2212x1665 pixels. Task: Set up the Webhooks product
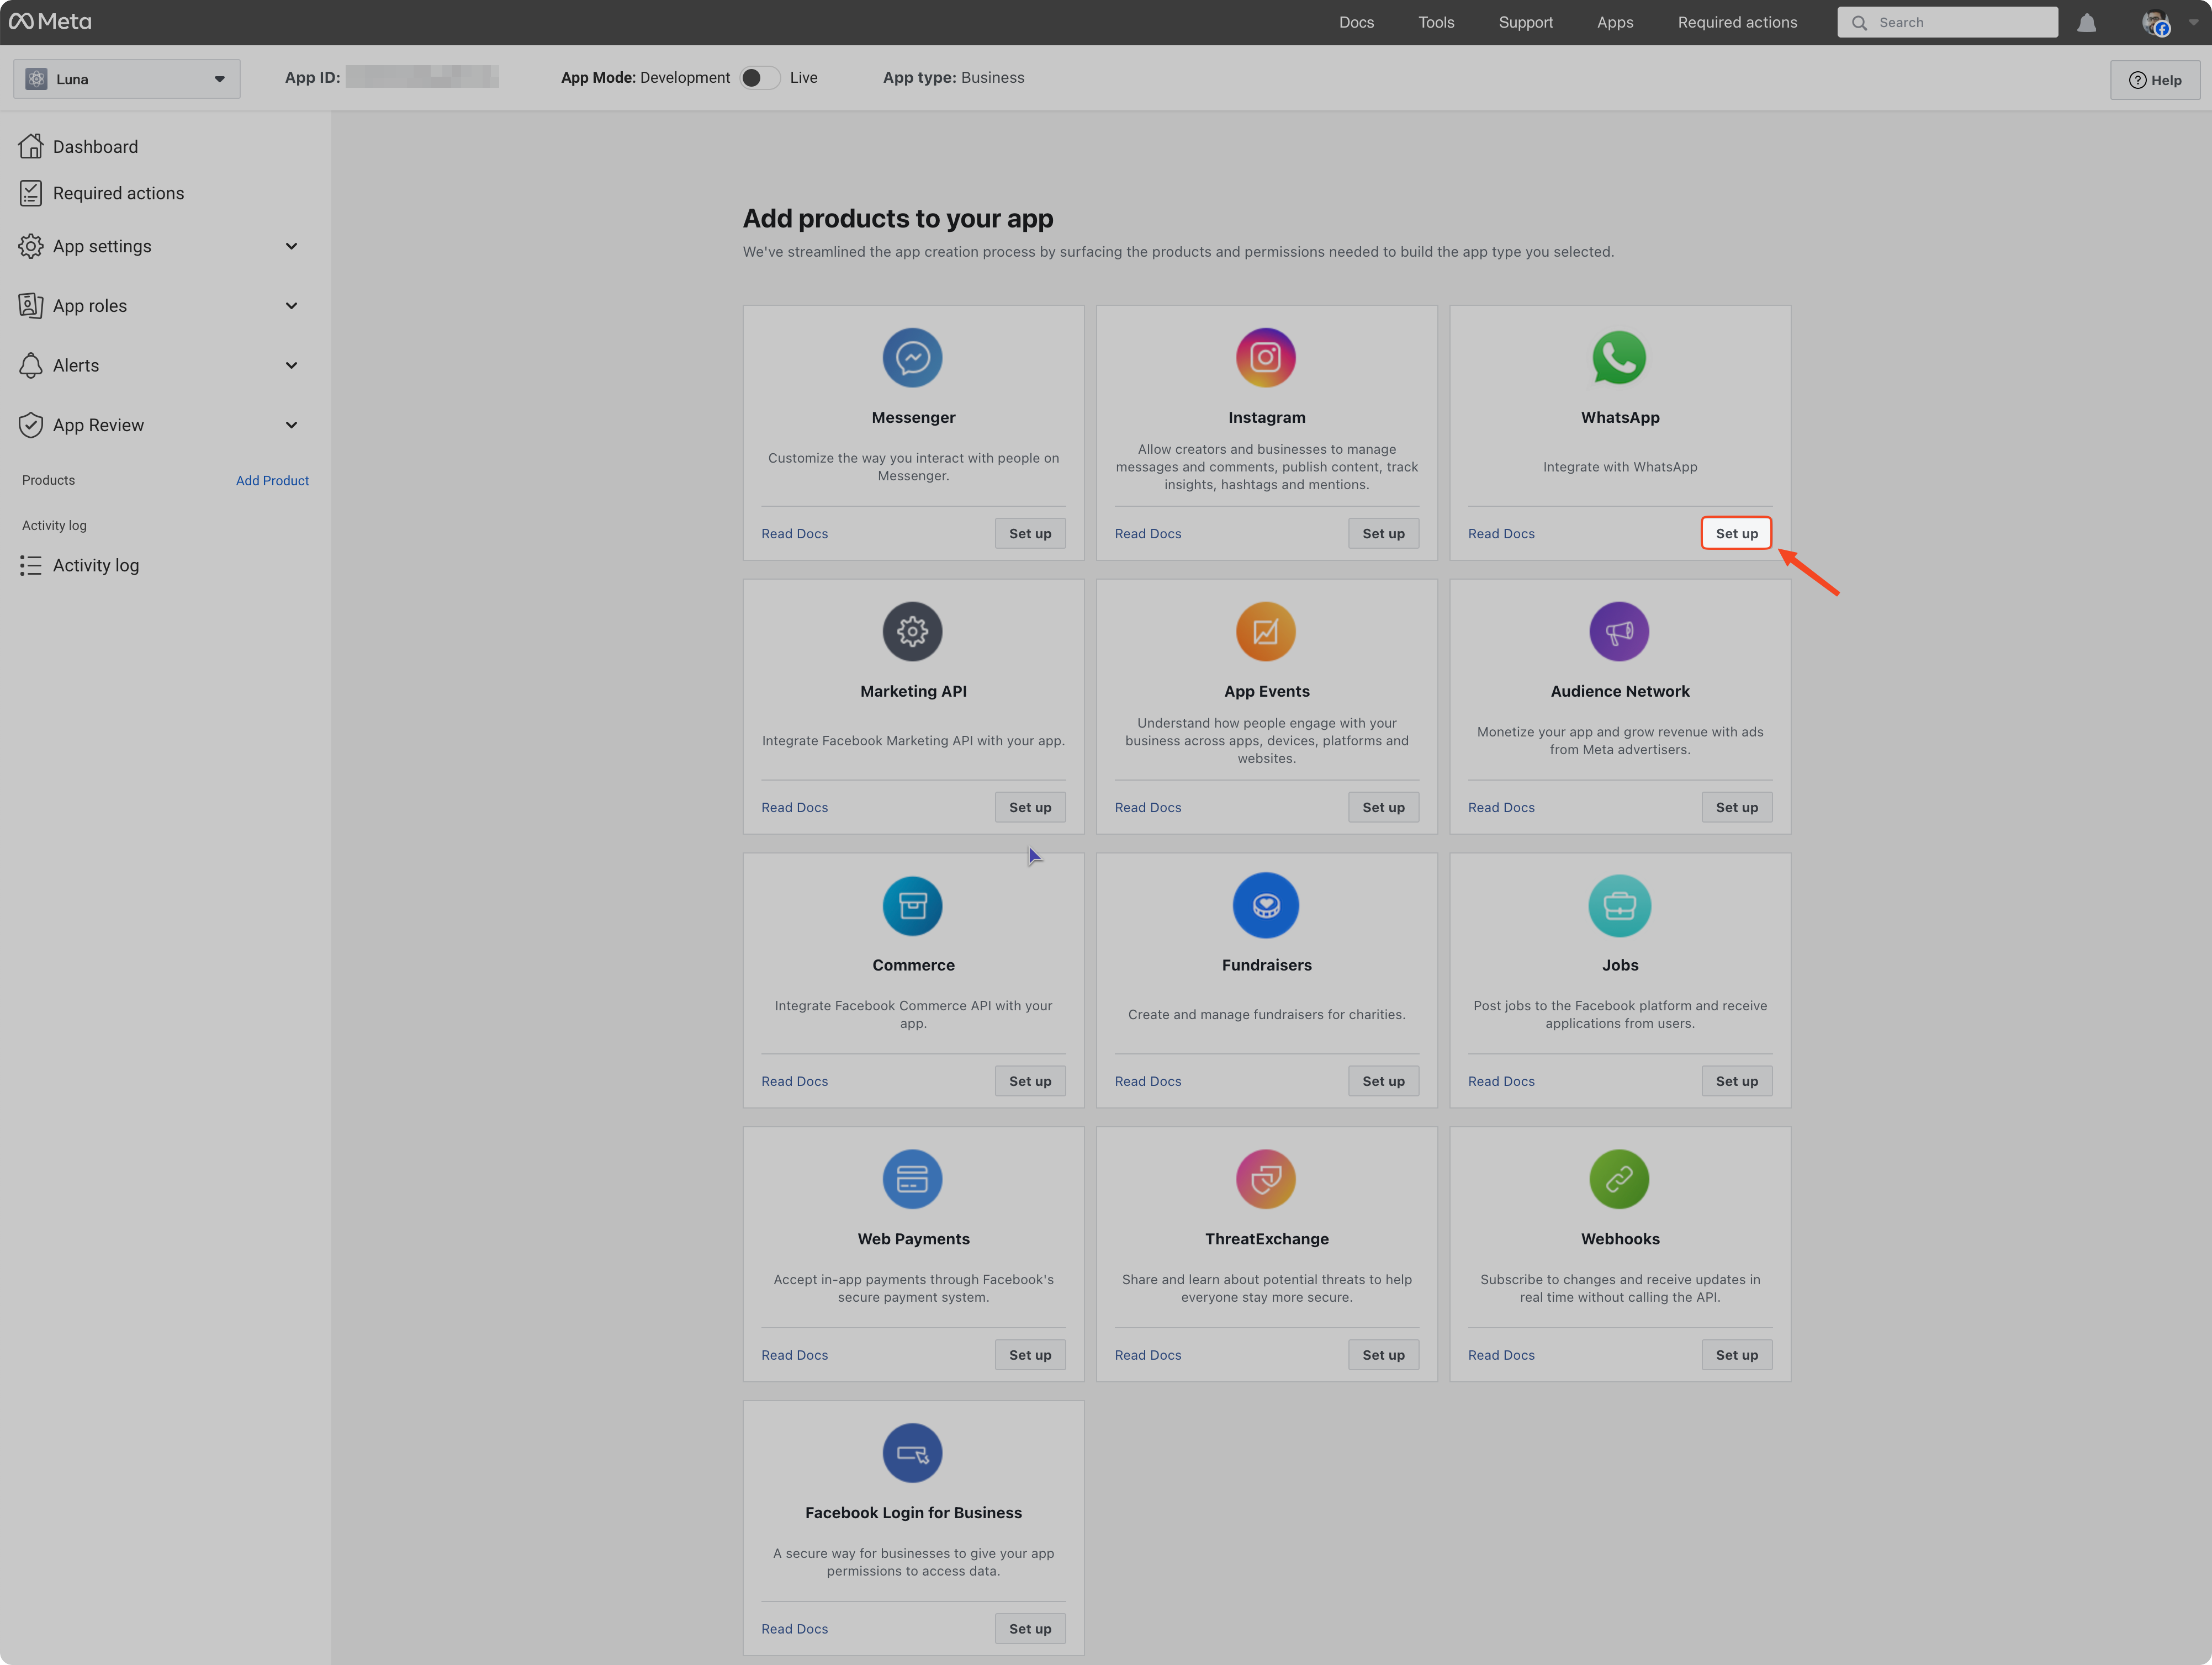point(1736,1355)
